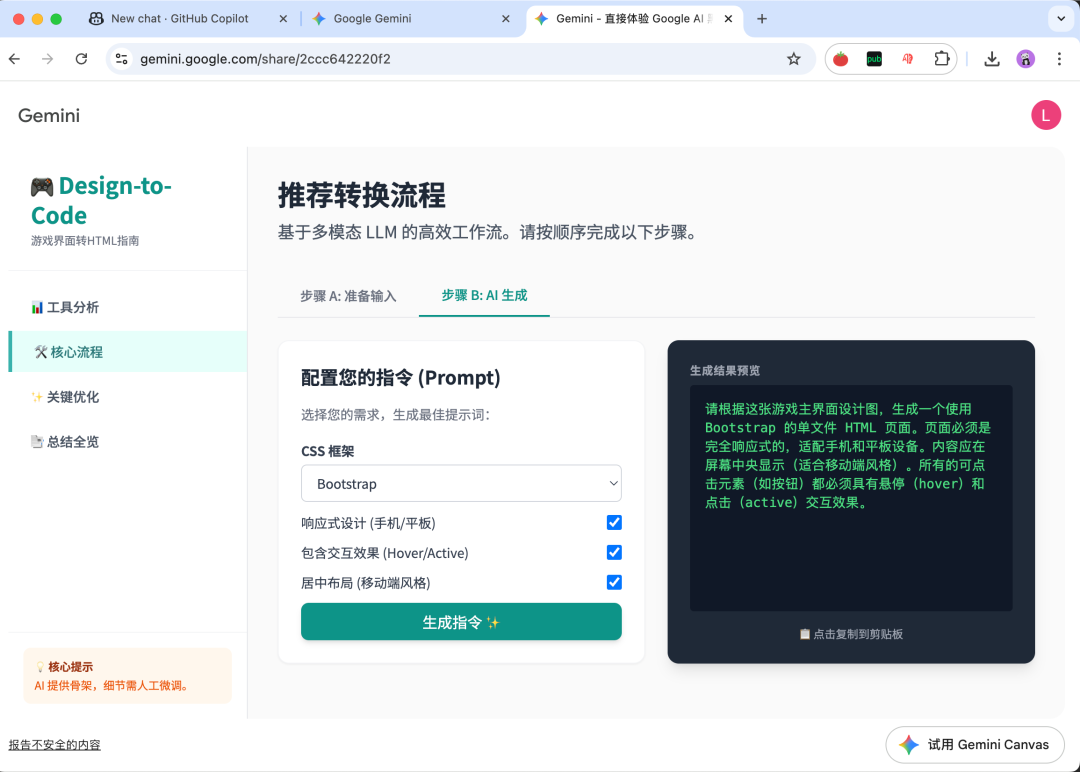
Task: Open the Extensions puzzle icon
Action: tap(941, 59)
